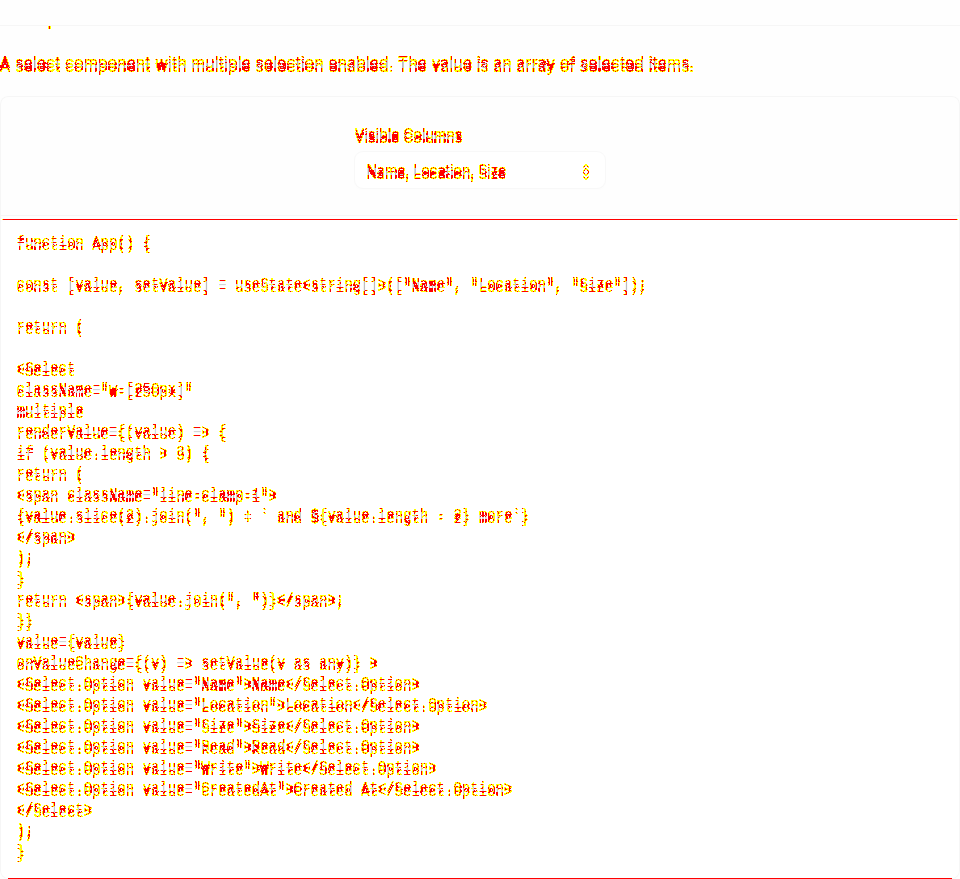
Task: Click the 'multiple' prop code line
Action: 50,411
